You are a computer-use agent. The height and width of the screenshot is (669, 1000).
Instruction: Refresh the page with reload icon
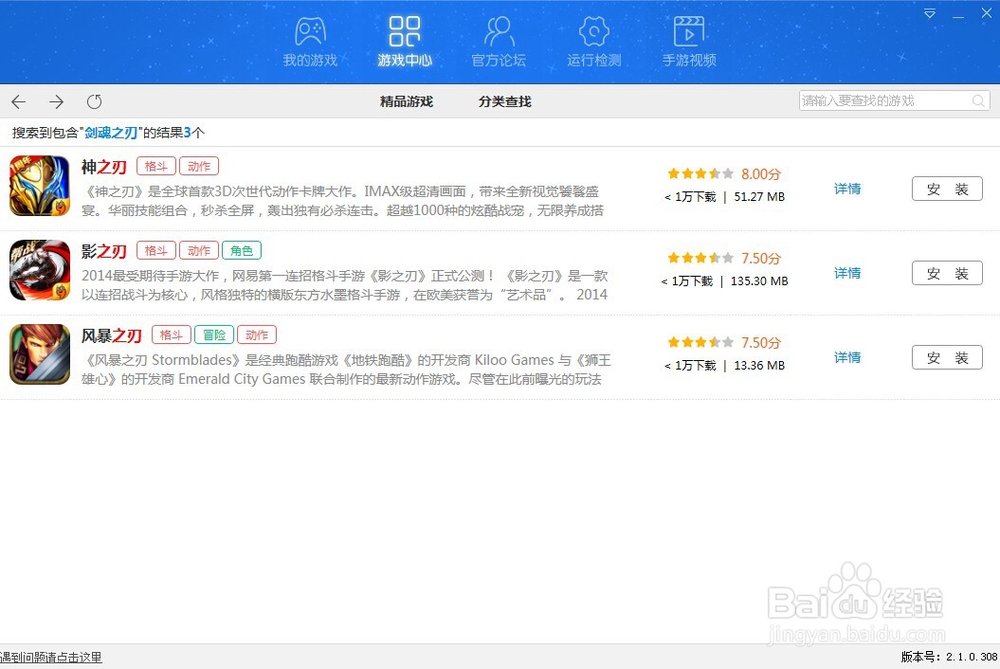pyautogui.click(x=94, y=101)
